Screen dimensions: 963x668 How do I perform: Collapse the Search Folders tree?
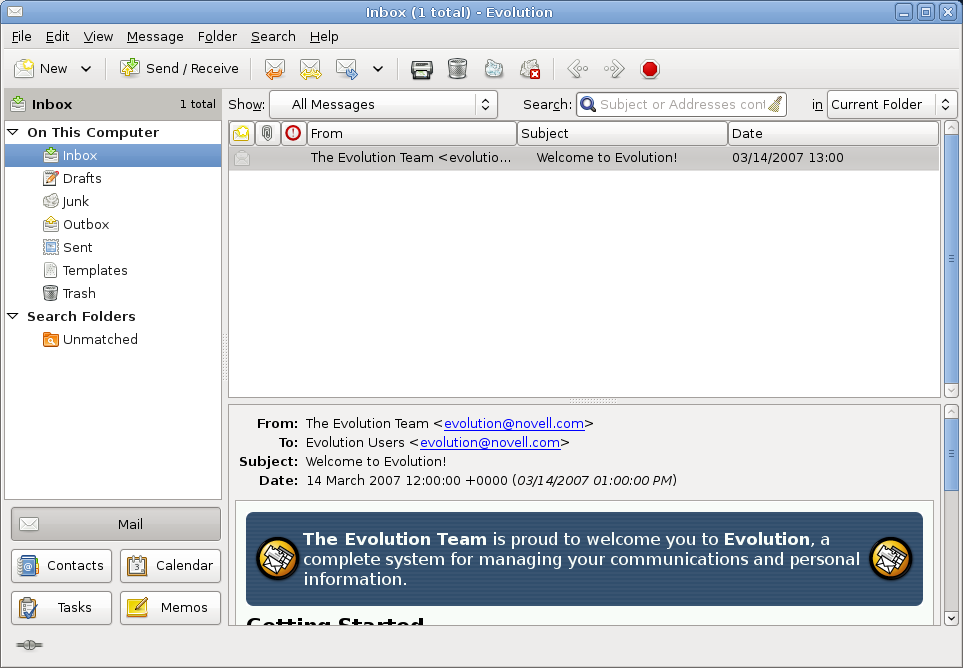point(13,316)
